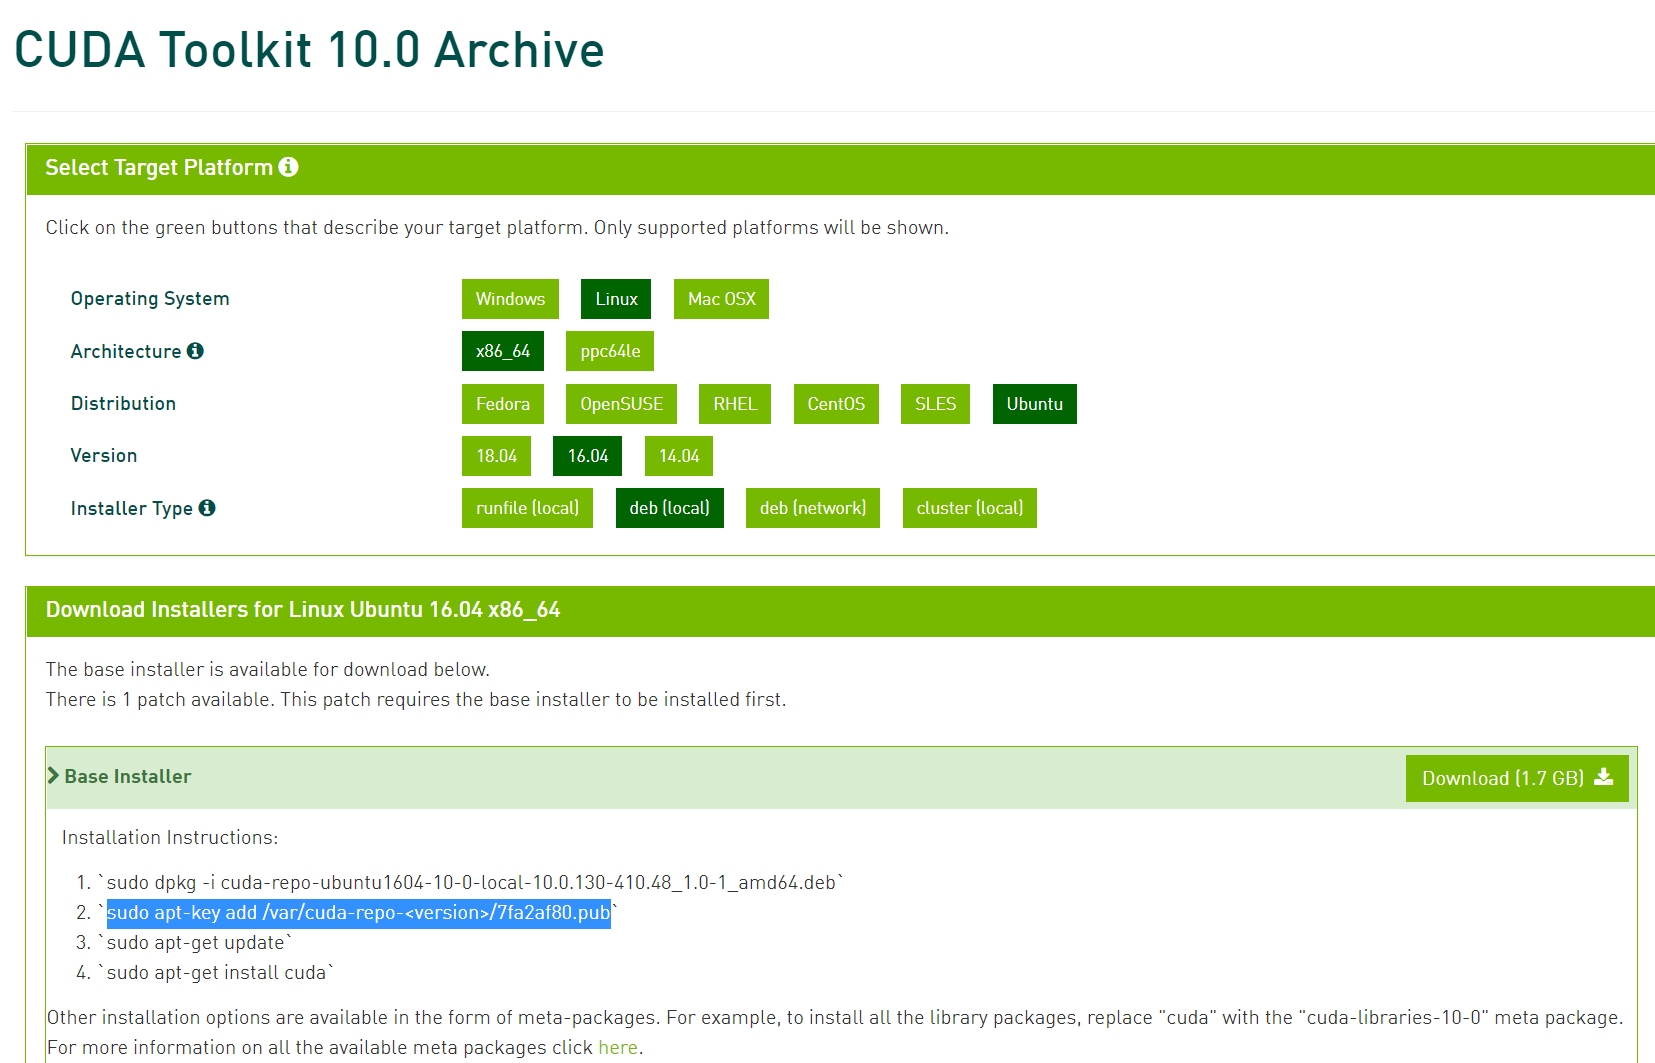Image resolution: width=1655 pixels, height=1063 pixels.
Task: Click the 'Distribution' row label
Action: [x=123, y=404]
